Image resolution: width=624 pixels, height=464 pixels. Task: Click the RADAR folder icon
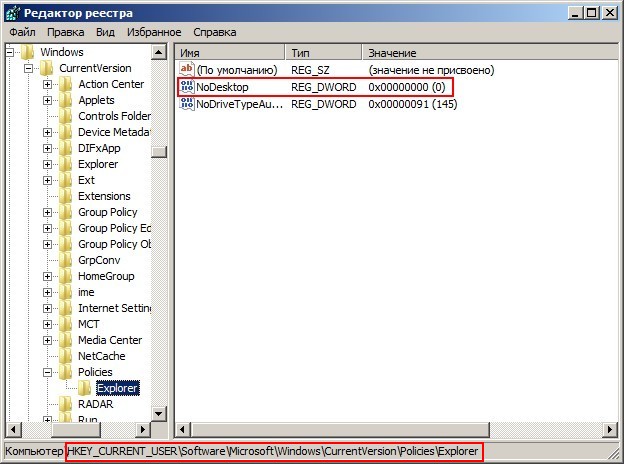click(x=67, y=404)
